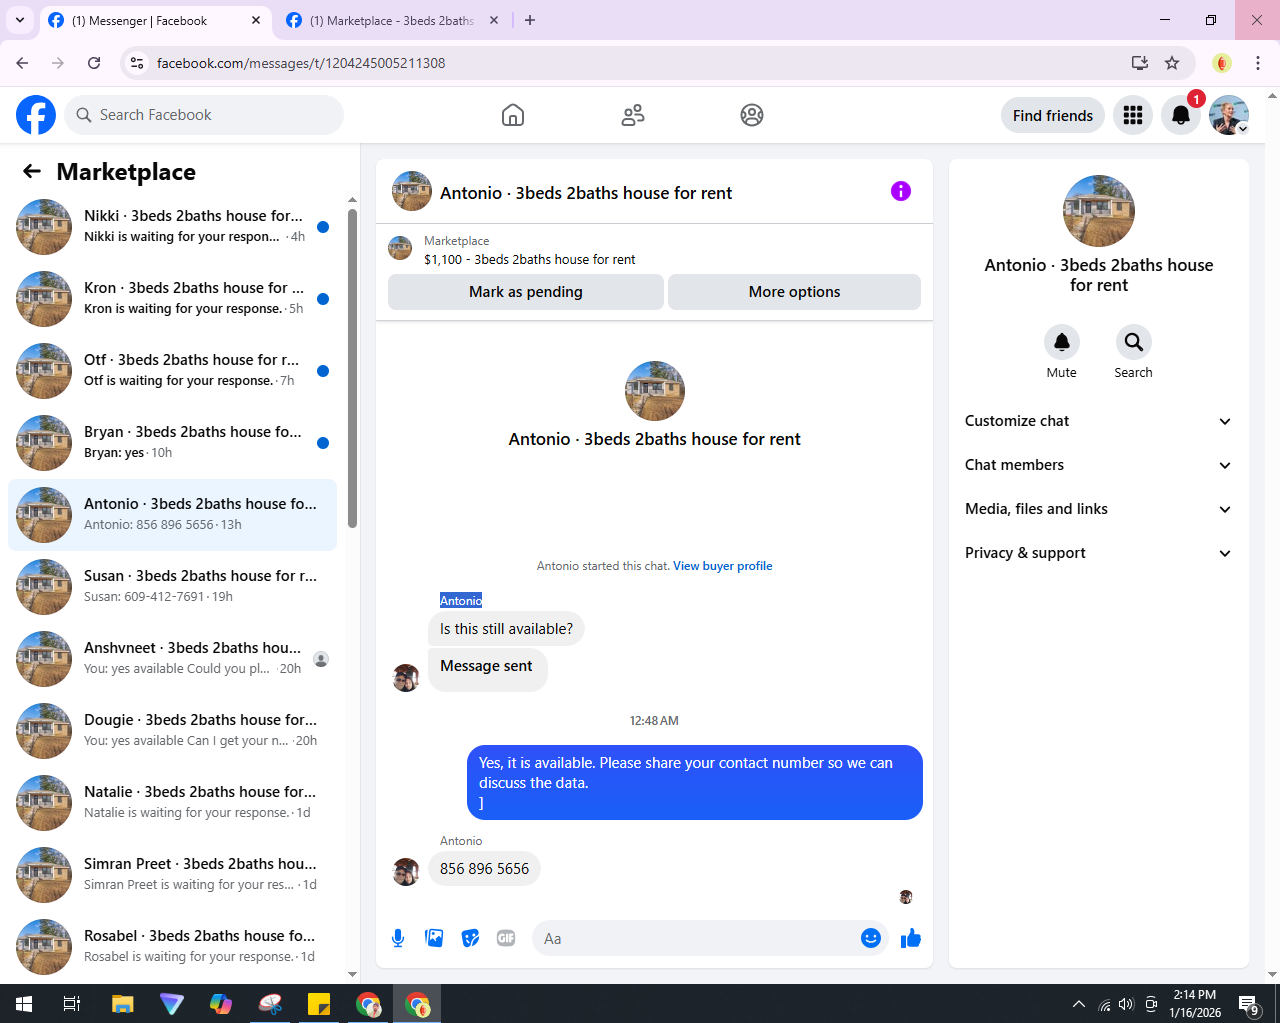
Task: Open Dougie's conversation
Action: pos(172,731)
